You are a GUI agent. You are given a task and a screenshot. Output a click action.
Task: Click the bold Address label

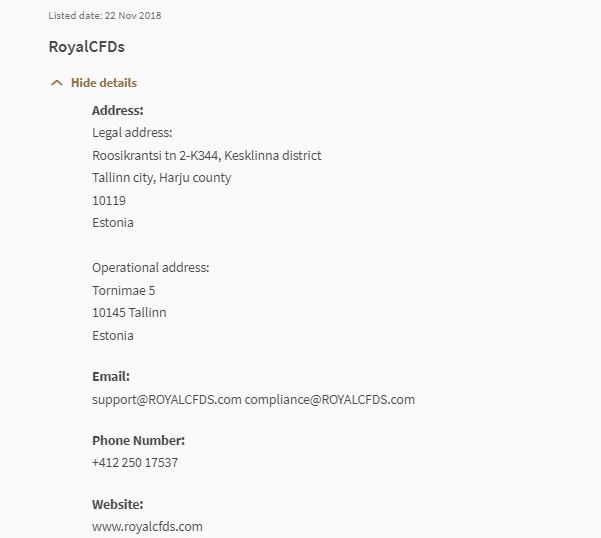[118, 111]
